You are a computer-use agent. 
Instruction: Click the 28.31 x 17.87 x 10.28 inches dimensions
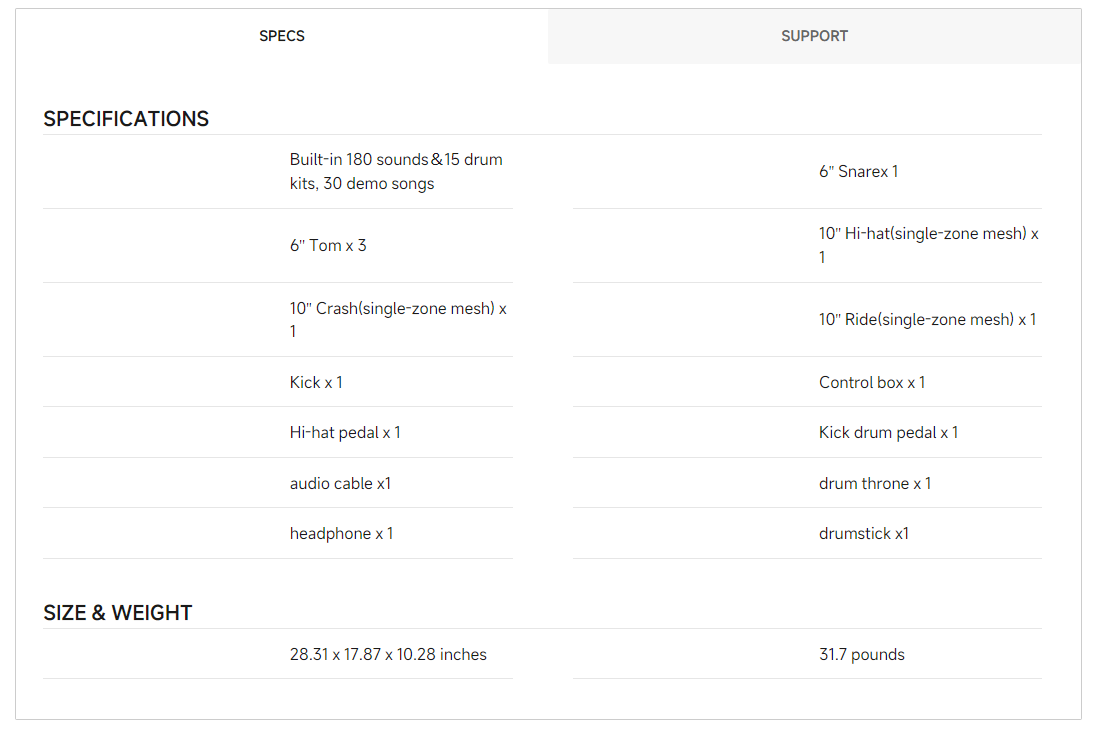(388, 655)
